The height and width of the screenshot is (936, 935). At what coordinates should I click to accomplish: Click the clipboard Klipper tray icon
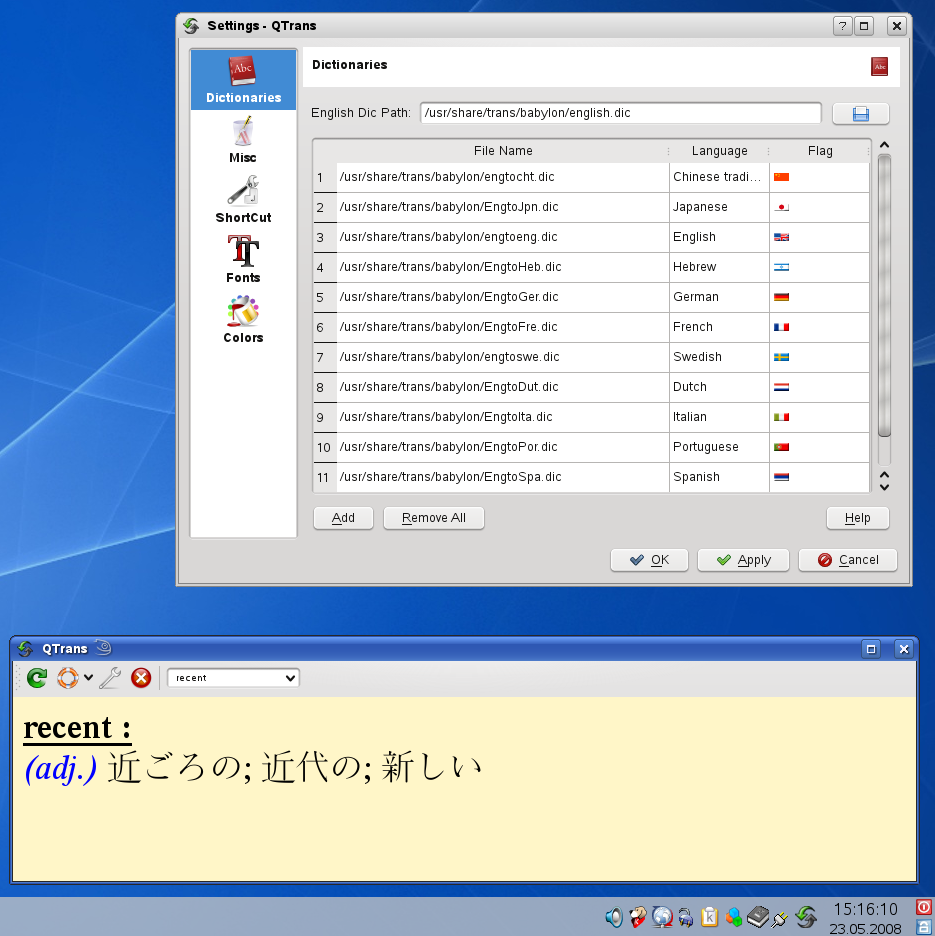(709, 917)
